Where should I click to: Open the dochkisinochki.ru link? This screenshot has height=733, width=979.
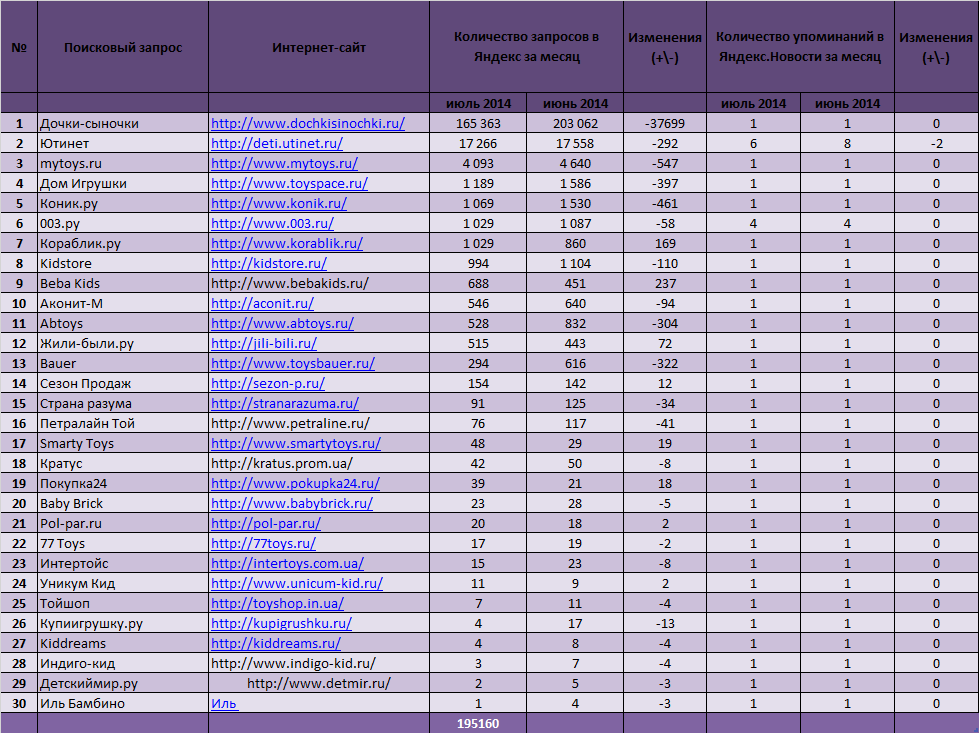pyautogui.click(x=307, y=124)
